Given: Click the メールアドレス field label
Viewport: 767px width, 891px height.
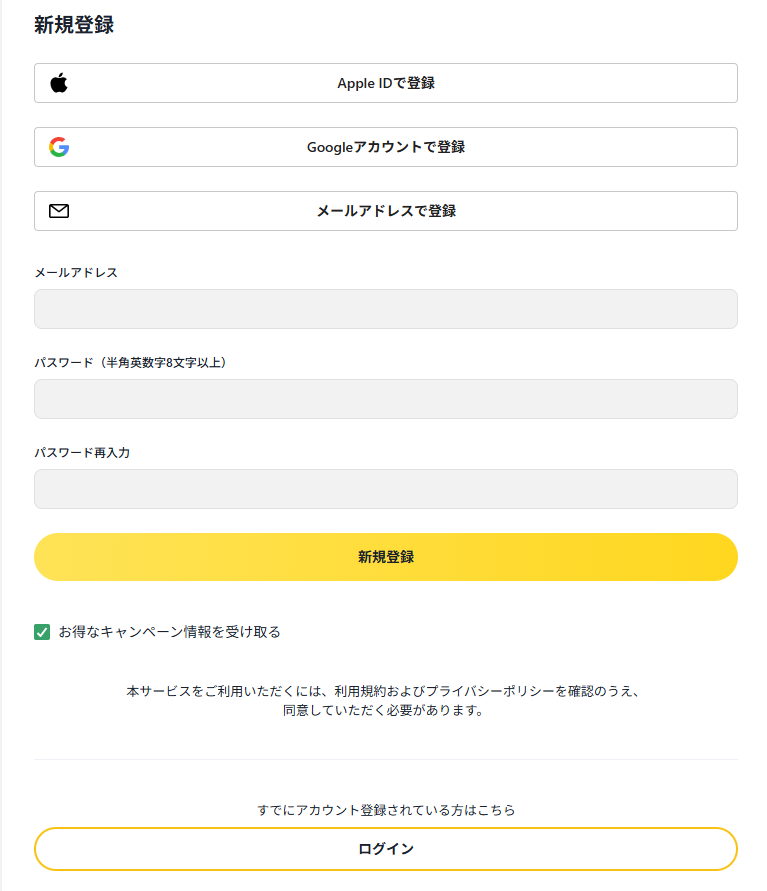Looking at the screenshot, I should [76, 273].
